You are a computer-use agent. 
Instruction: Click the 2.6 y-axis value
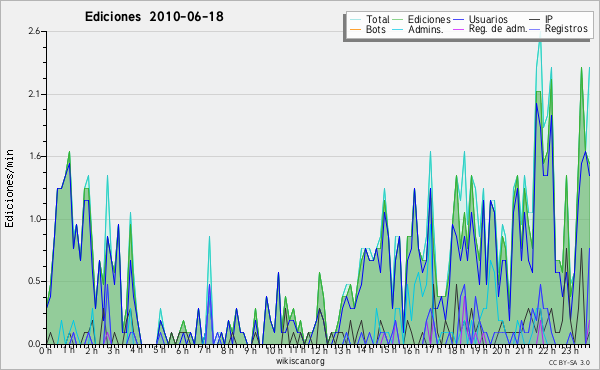(x=34, y=31)
